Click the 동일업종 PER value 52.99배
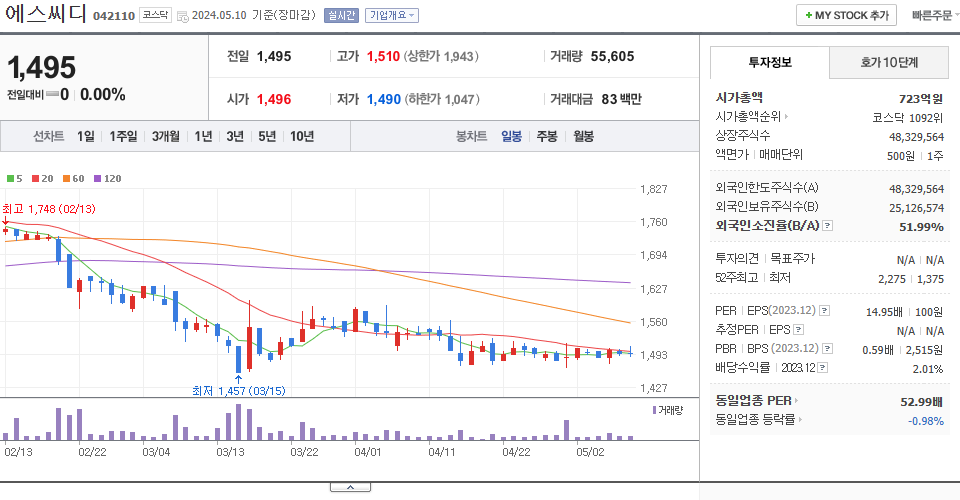960x500 pixels. 921,402
